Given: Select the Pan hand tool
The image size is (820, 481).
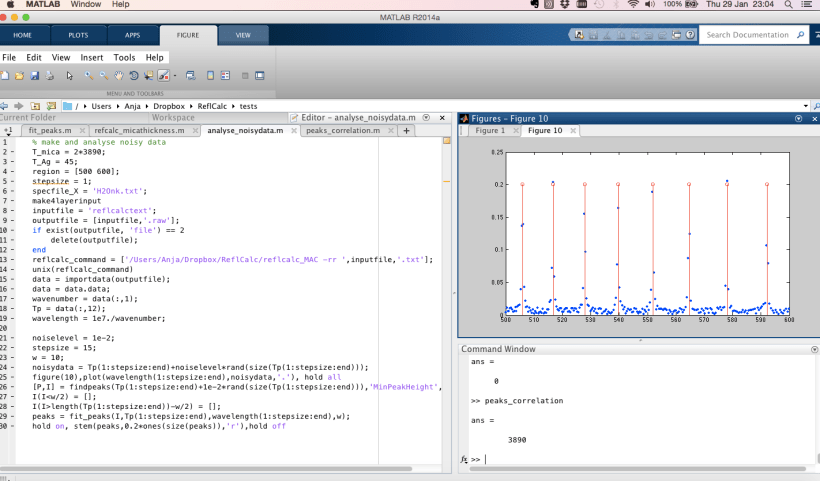Looking at the screenshot, I should point(119,76).
